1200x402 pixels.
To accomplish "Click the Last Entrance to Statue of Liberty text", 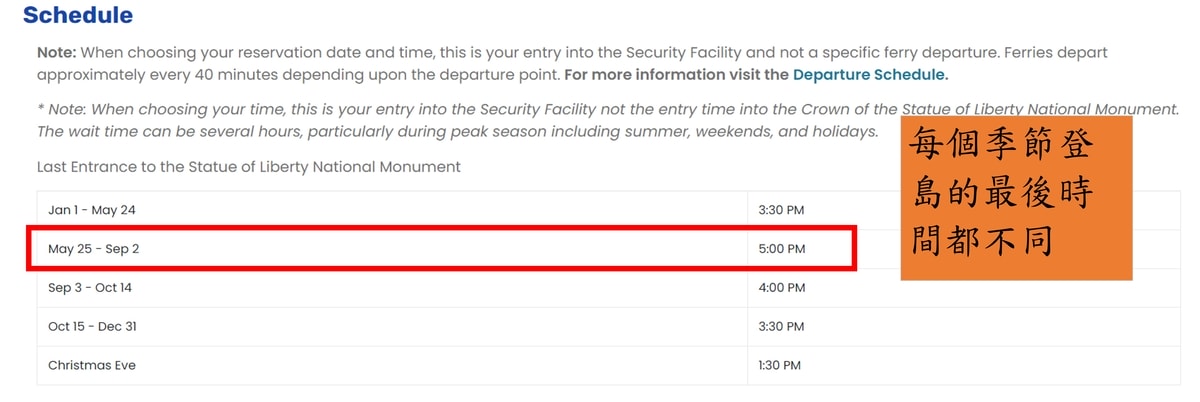I will tap(249, 167).
